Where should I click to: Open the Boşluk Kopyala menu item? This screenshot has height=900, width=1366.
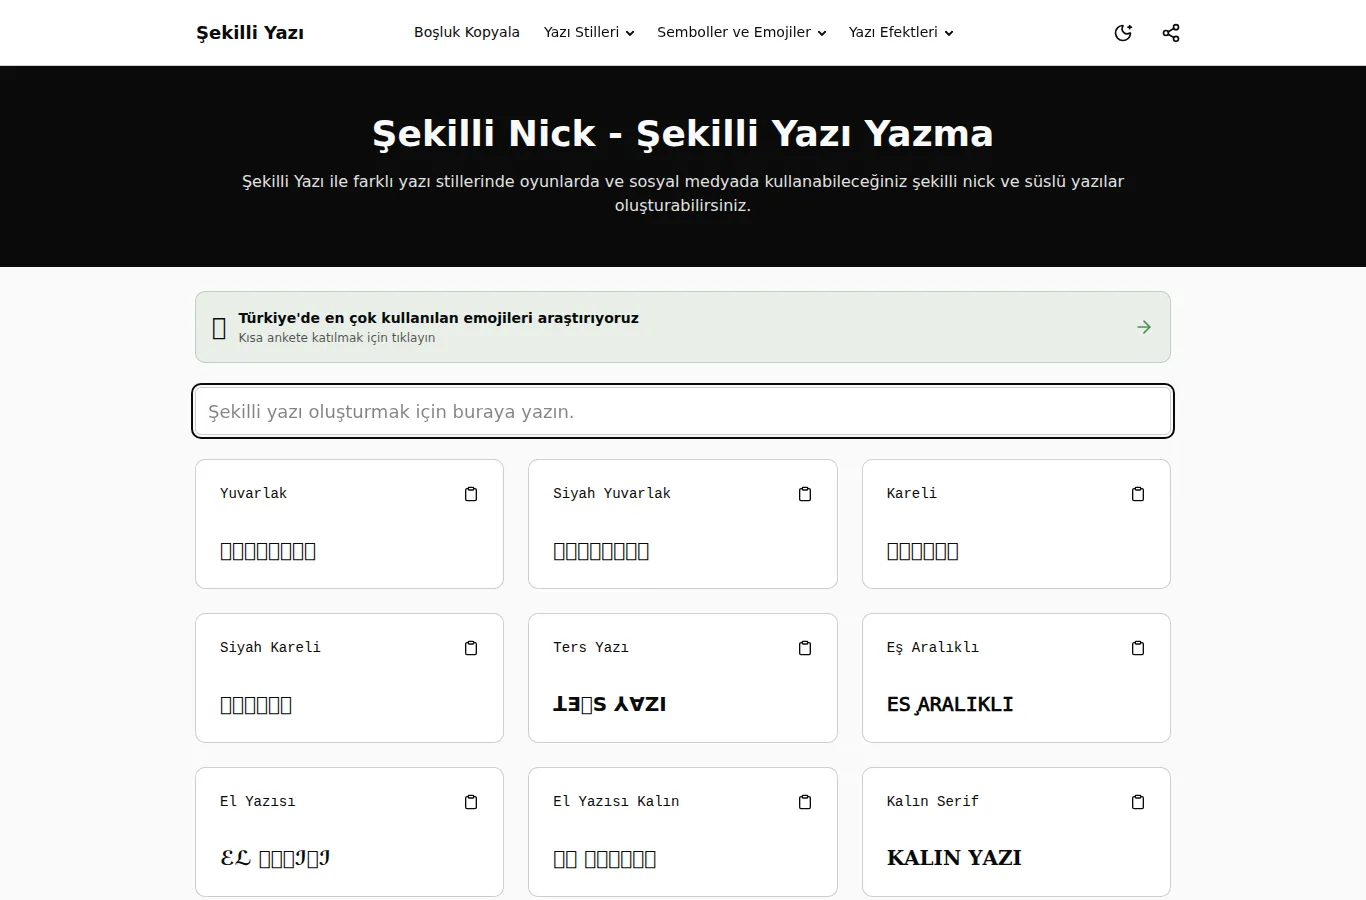pyautogui.click(x=467, y=32)
